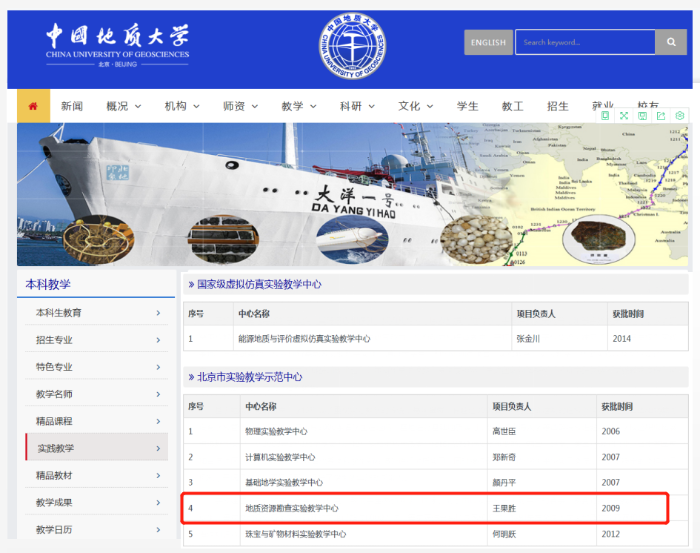Click the settings hexagon icon in floating toolbar
This screenshot has width=700, height=553.
click(x=680, y=116)
